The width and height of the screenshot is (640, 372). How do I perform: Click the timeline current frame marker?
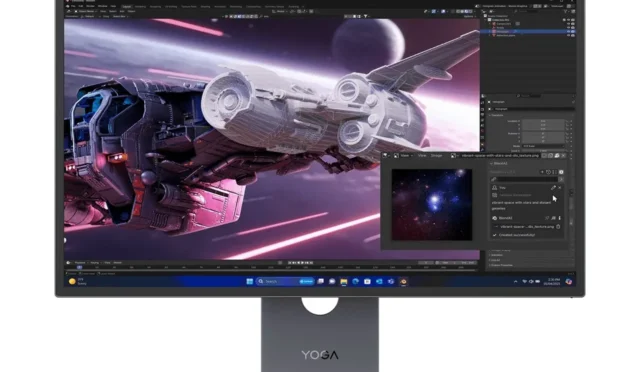[80, 267]
